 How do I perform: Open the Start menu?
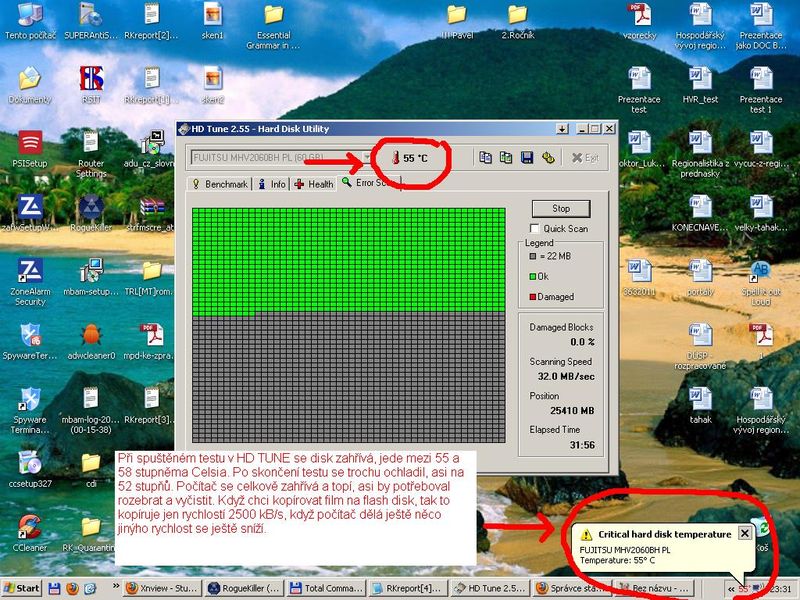coord(21,588)
